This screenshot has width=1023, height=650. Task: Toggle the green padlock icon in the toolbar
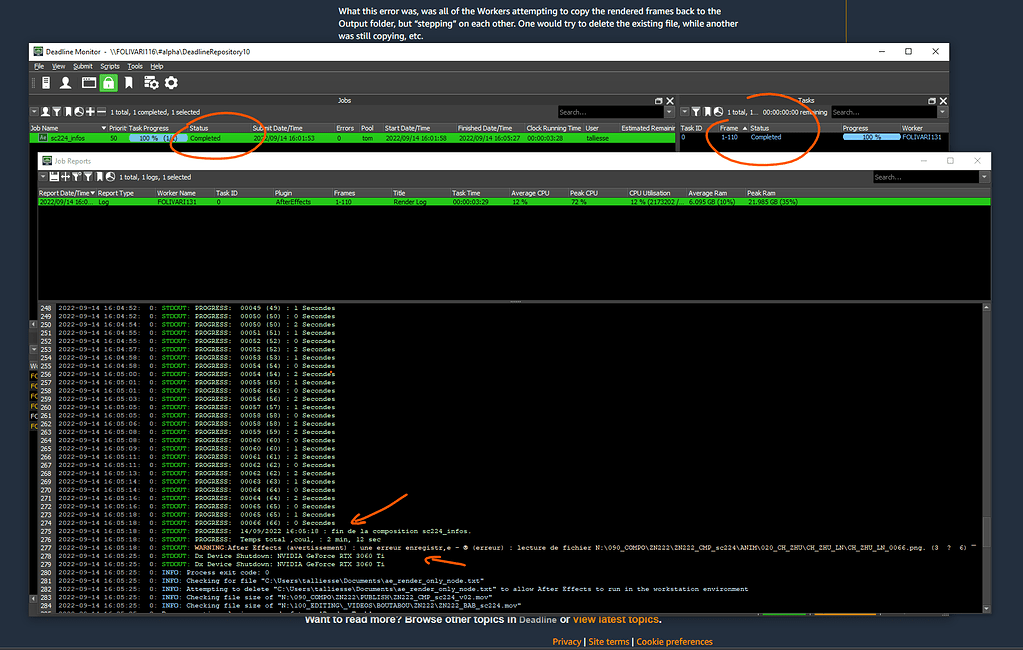109,81
